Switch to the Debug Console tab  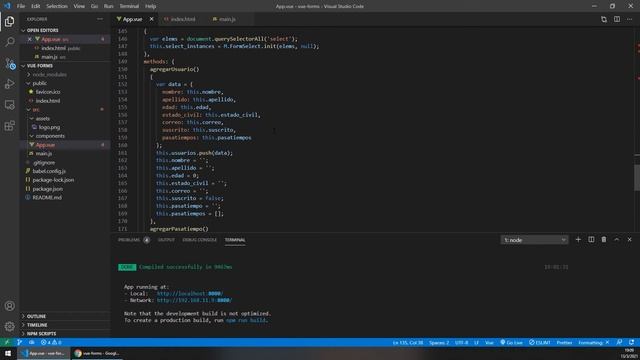200,240
